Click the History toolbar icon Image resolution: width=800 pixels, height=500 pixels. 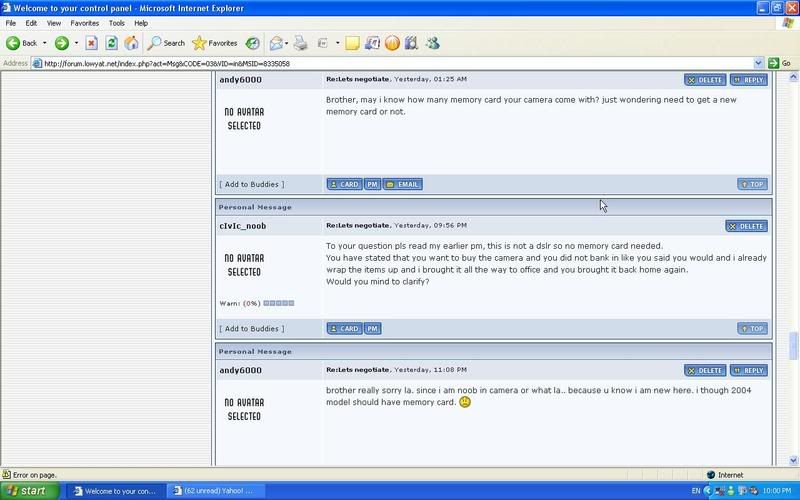coord(253,43)
